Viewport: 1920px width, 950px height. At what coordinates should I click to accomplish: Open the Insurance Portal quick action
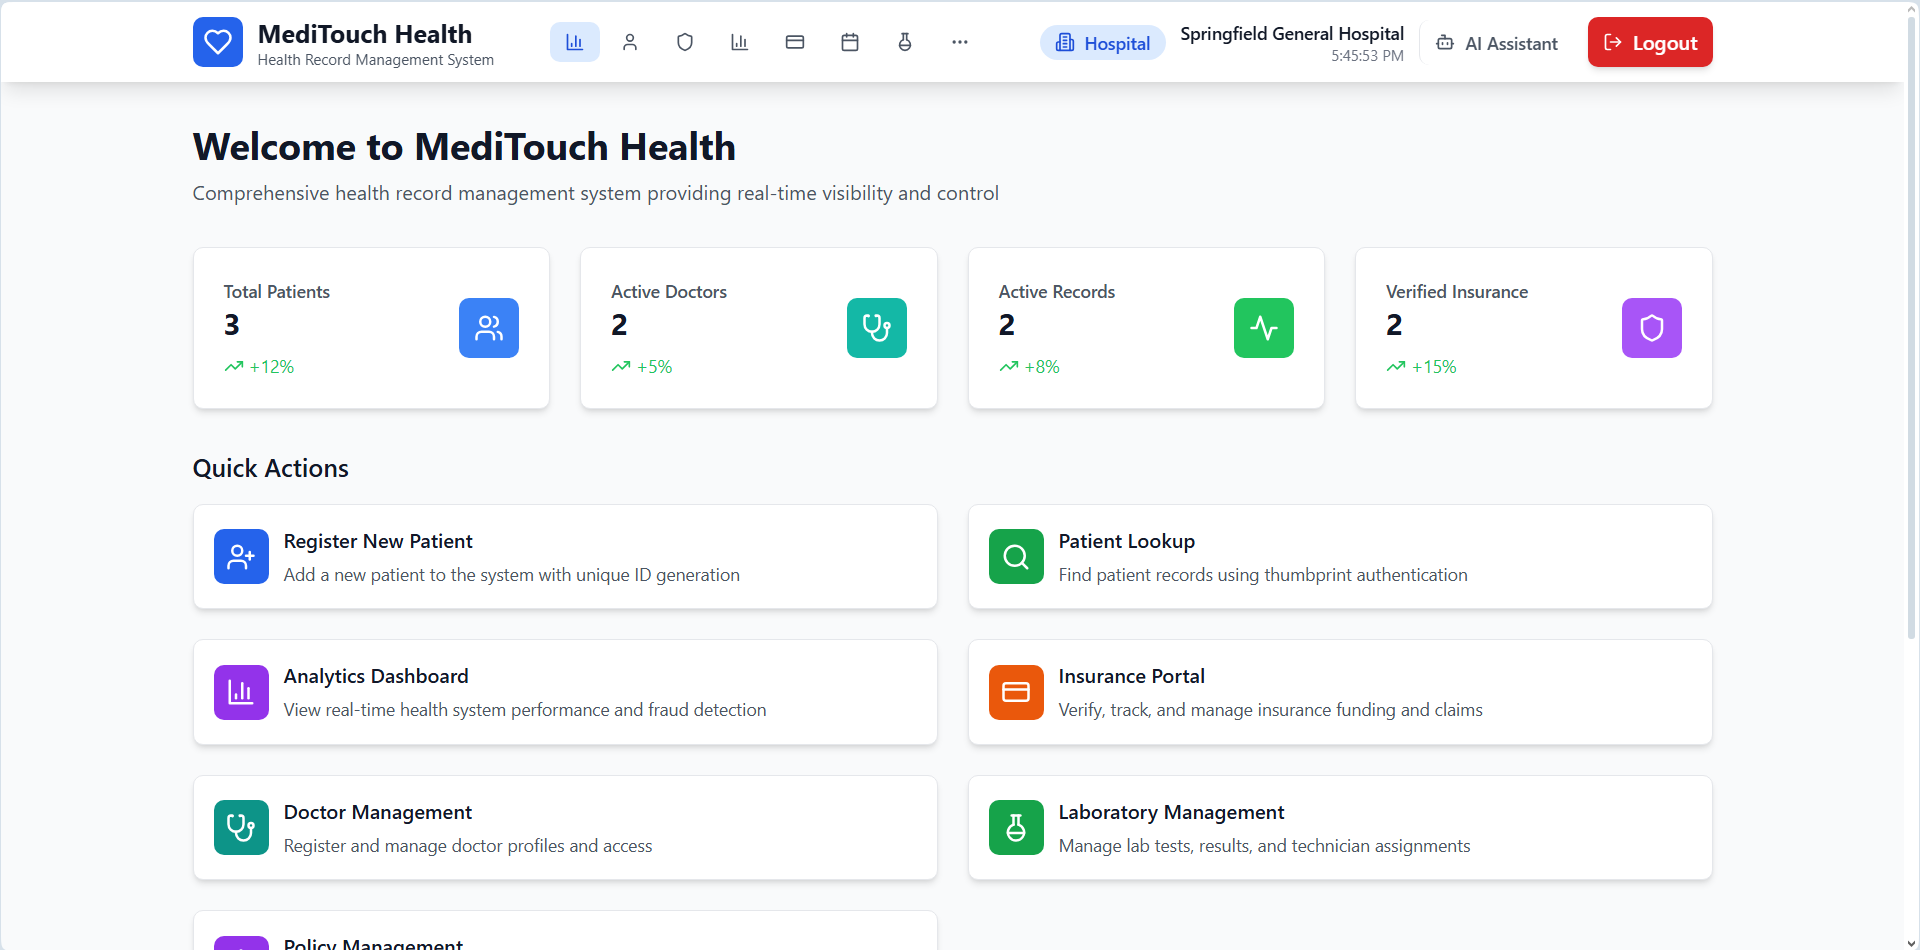[x=1340, y=692]
